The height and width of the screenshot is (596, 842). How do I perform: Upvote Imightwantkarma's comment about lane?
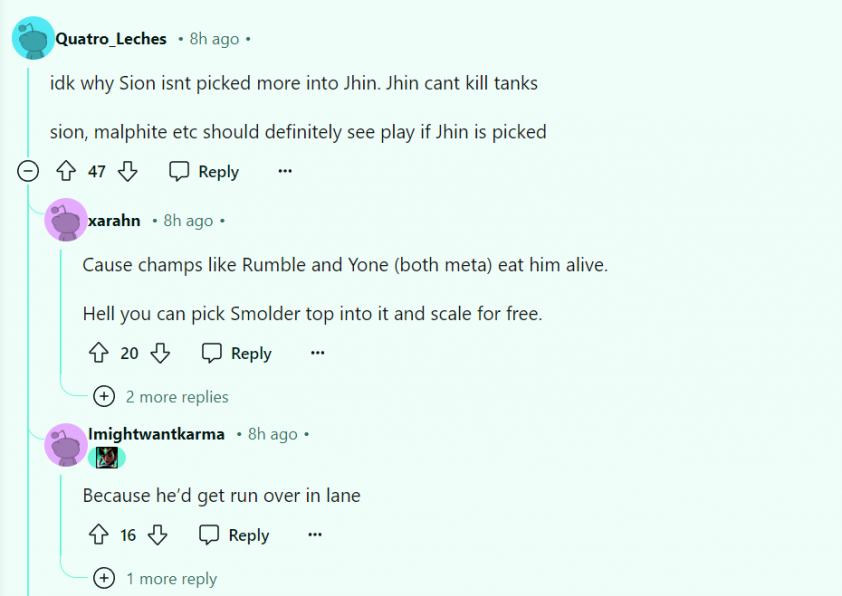coord(99,535)
